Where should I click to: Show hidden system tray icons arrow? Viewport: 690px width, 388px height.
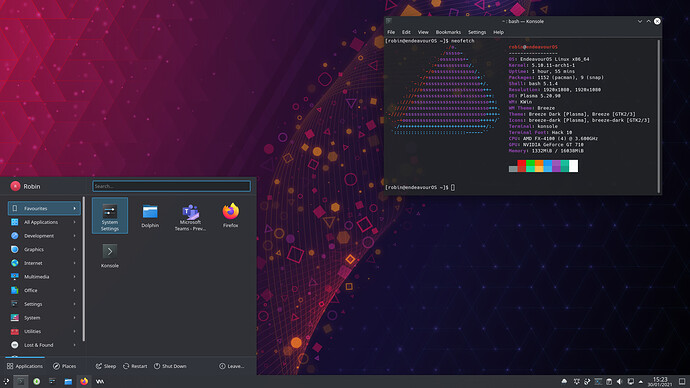click(x=641, y=381)
